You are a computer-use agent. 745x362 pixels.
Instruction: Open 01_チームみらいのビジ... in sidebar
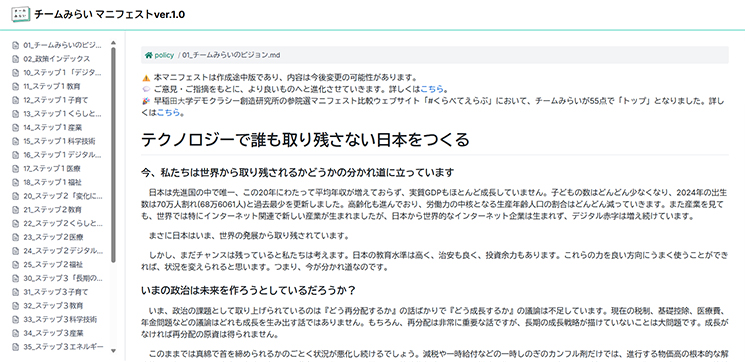pos(63,46)
